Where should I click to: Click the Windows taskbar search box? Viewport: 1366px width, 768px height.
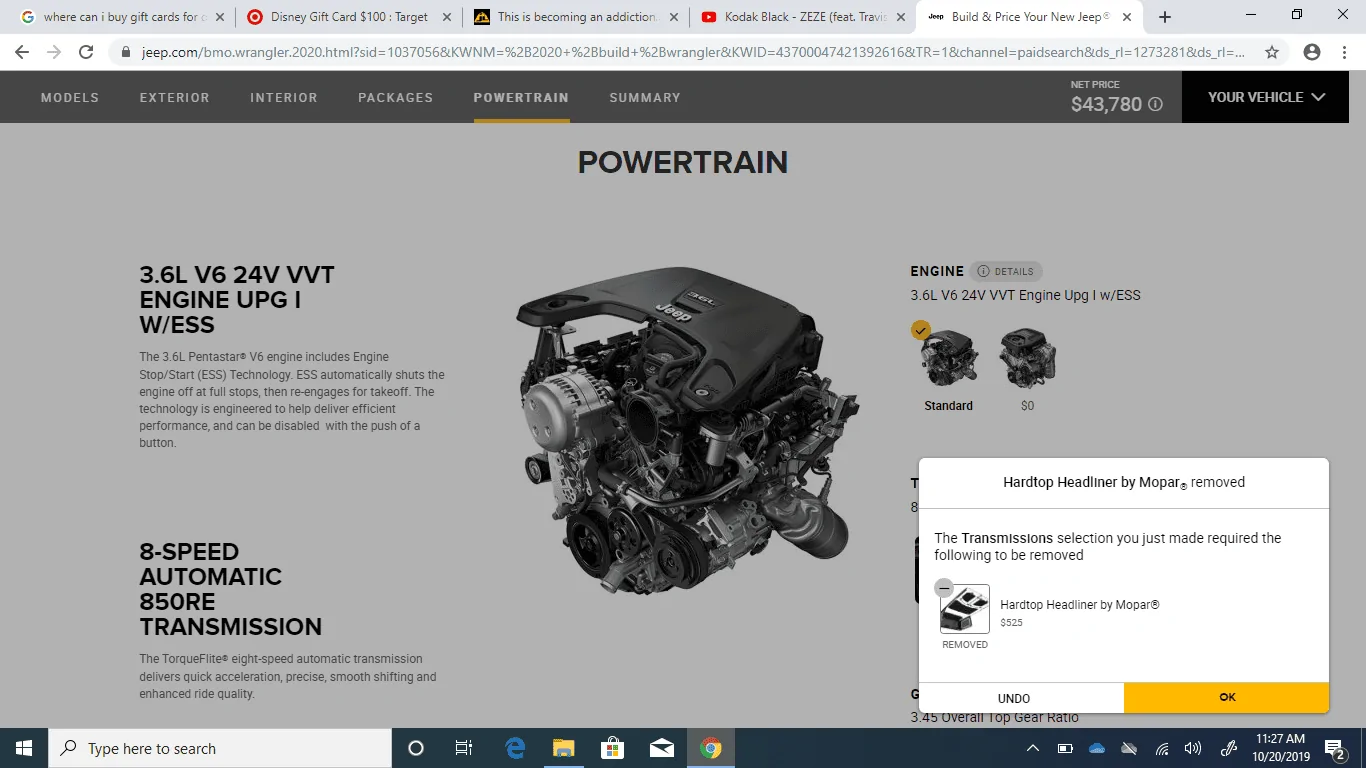(x=219, y=748)
